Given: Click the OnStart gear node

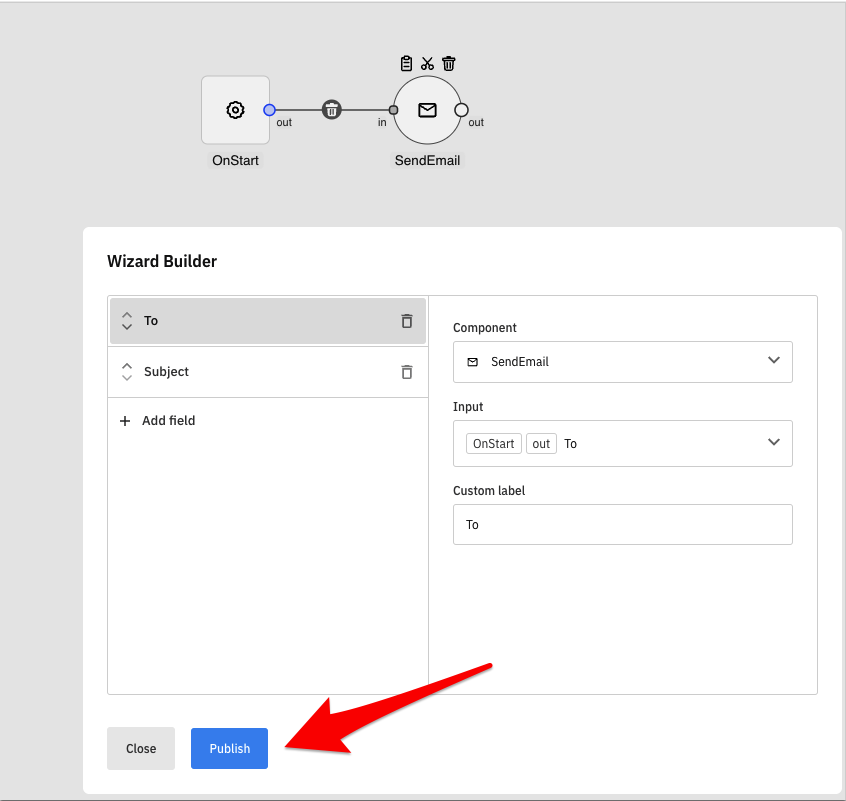Looking at the screenshot, I should (x=235, y=110).
